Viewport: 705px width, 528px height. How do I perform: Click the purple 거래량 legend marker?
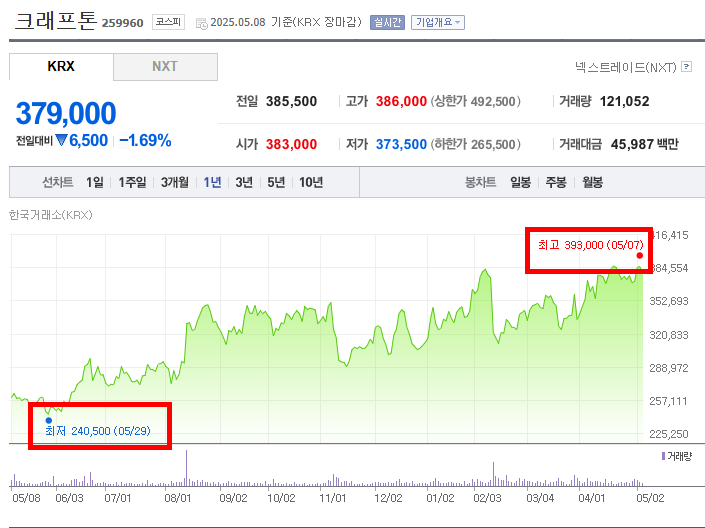coord(663,456)
